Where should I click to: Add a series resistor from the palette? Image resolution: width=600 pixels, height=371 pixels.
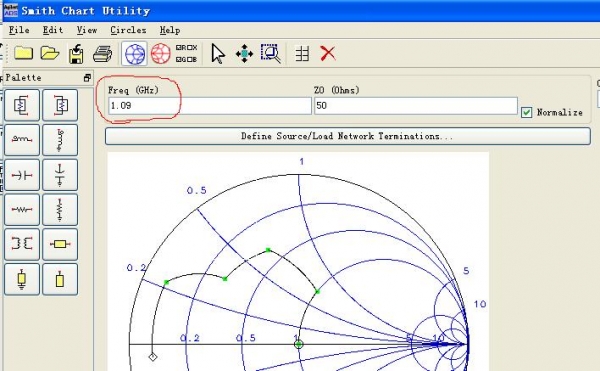click(x=22, y=210)
